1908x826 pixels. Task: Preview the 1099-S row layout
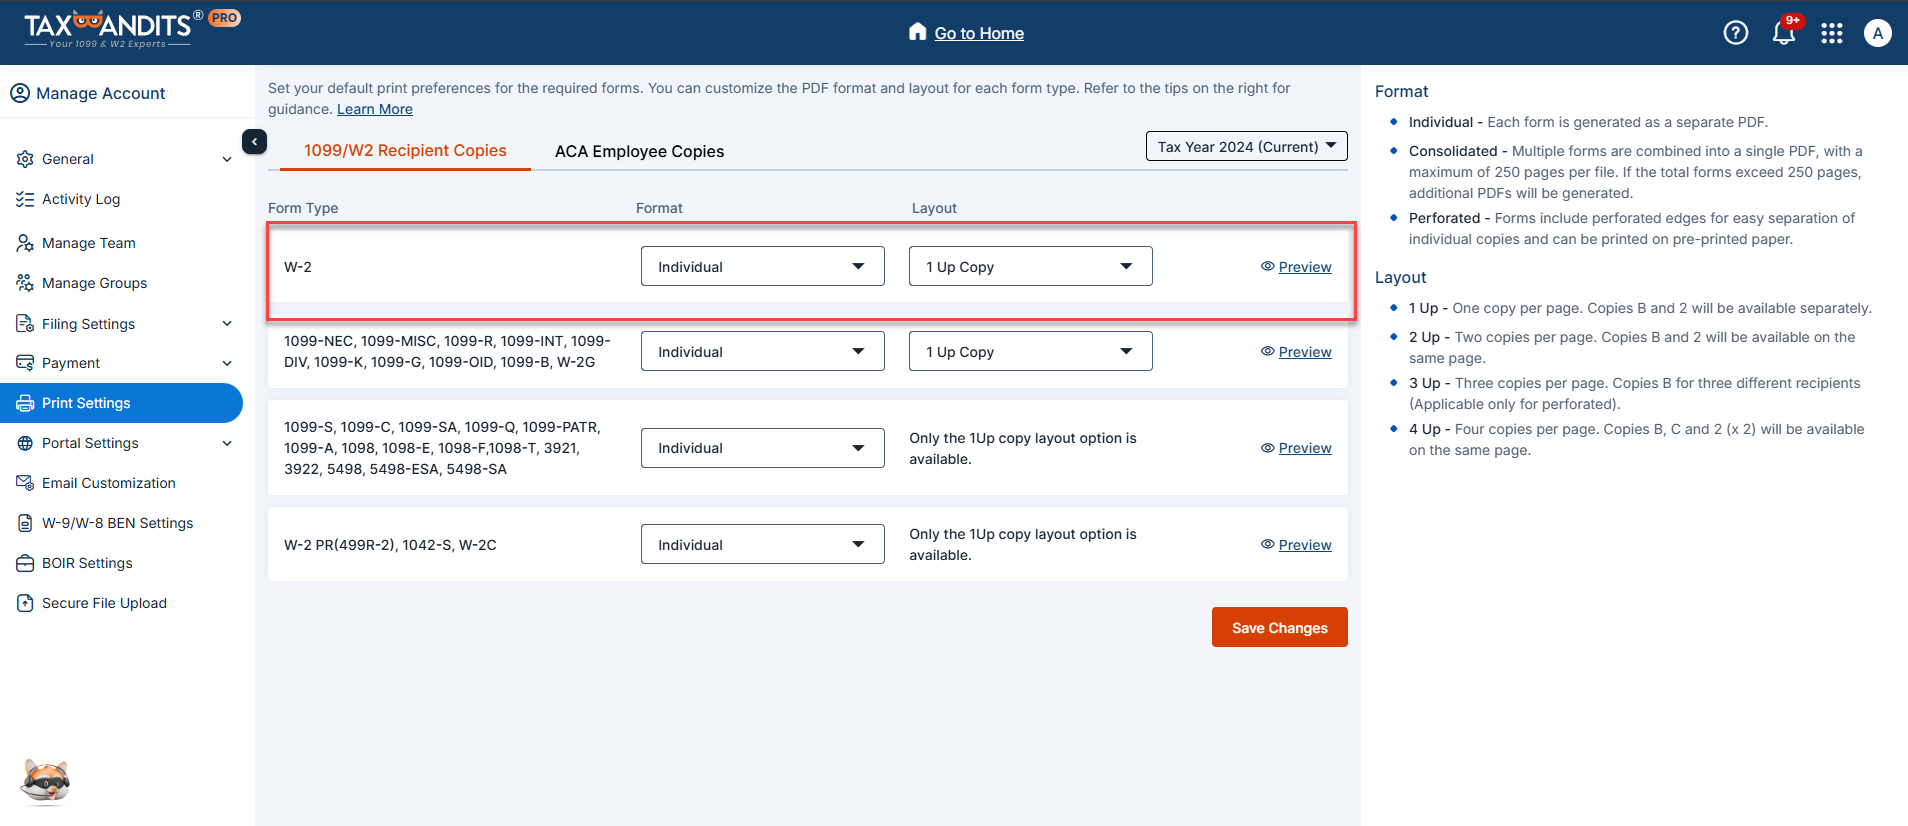1305,448
